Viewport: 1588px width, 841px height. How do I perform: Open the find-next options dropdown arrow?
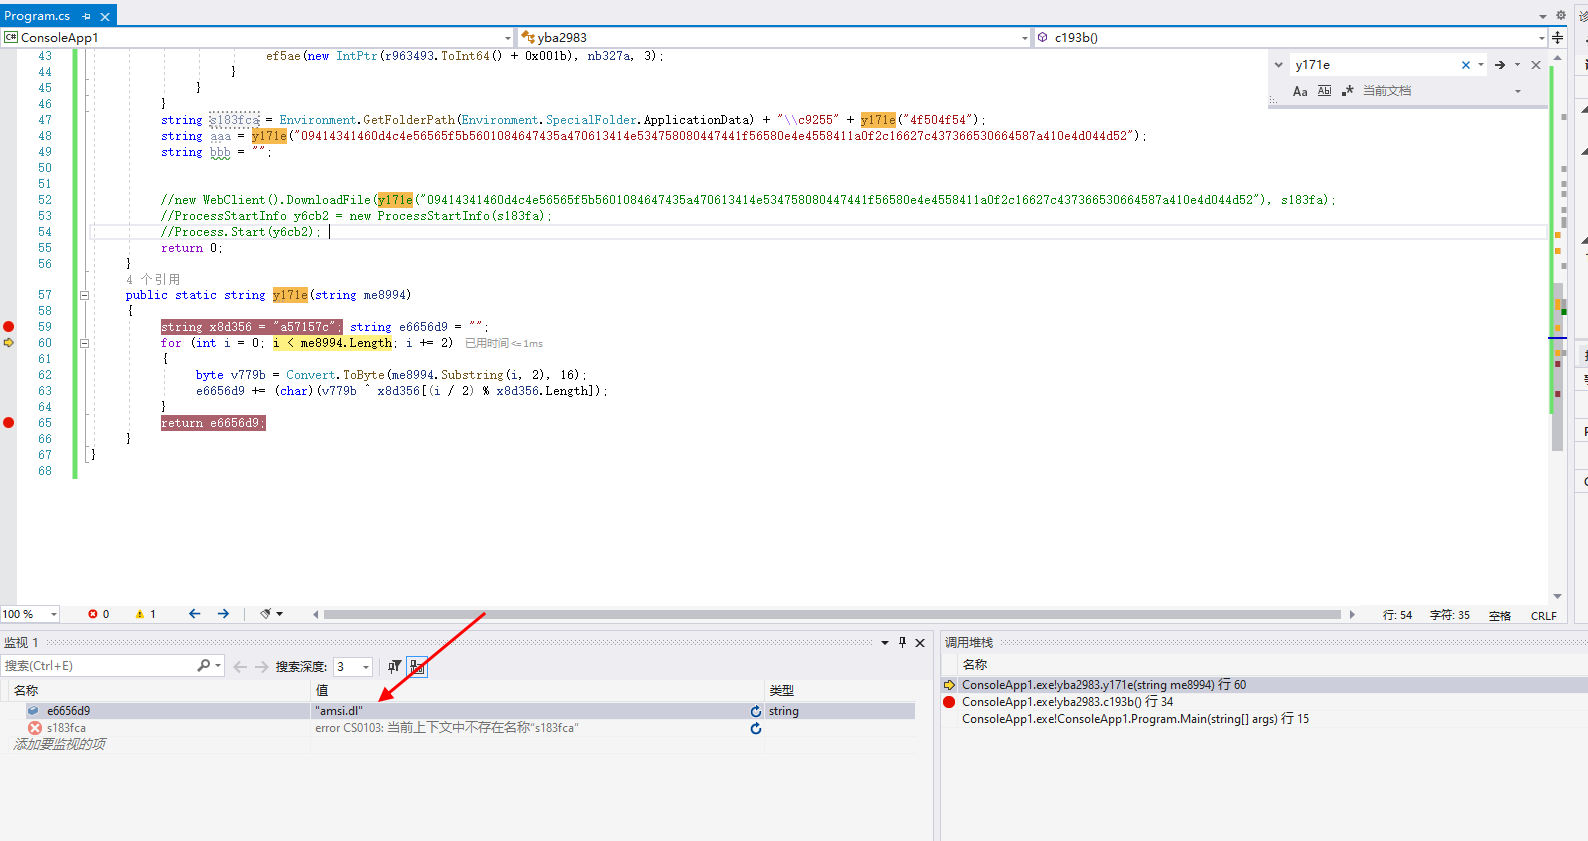[x=1517, y=65]
